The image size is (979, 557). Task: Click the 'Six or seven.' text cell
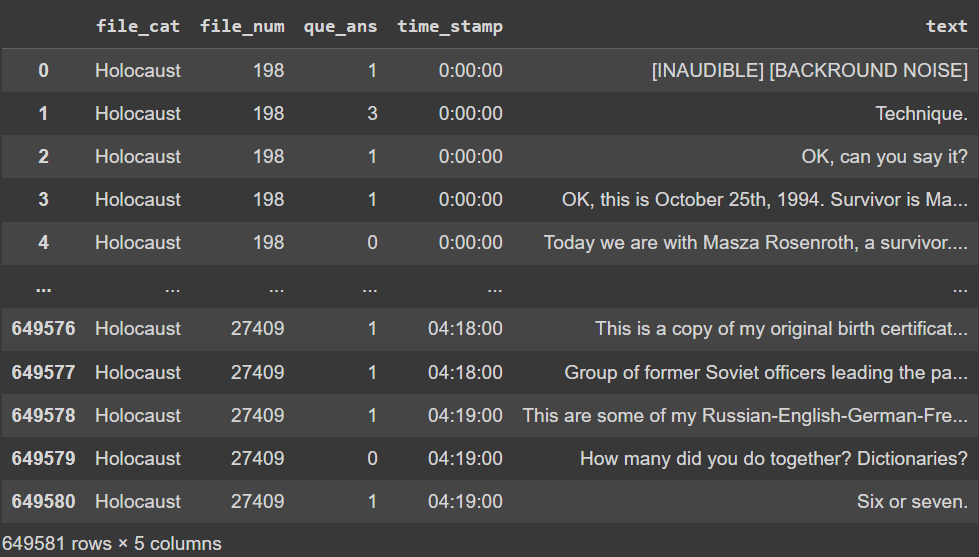912,501
